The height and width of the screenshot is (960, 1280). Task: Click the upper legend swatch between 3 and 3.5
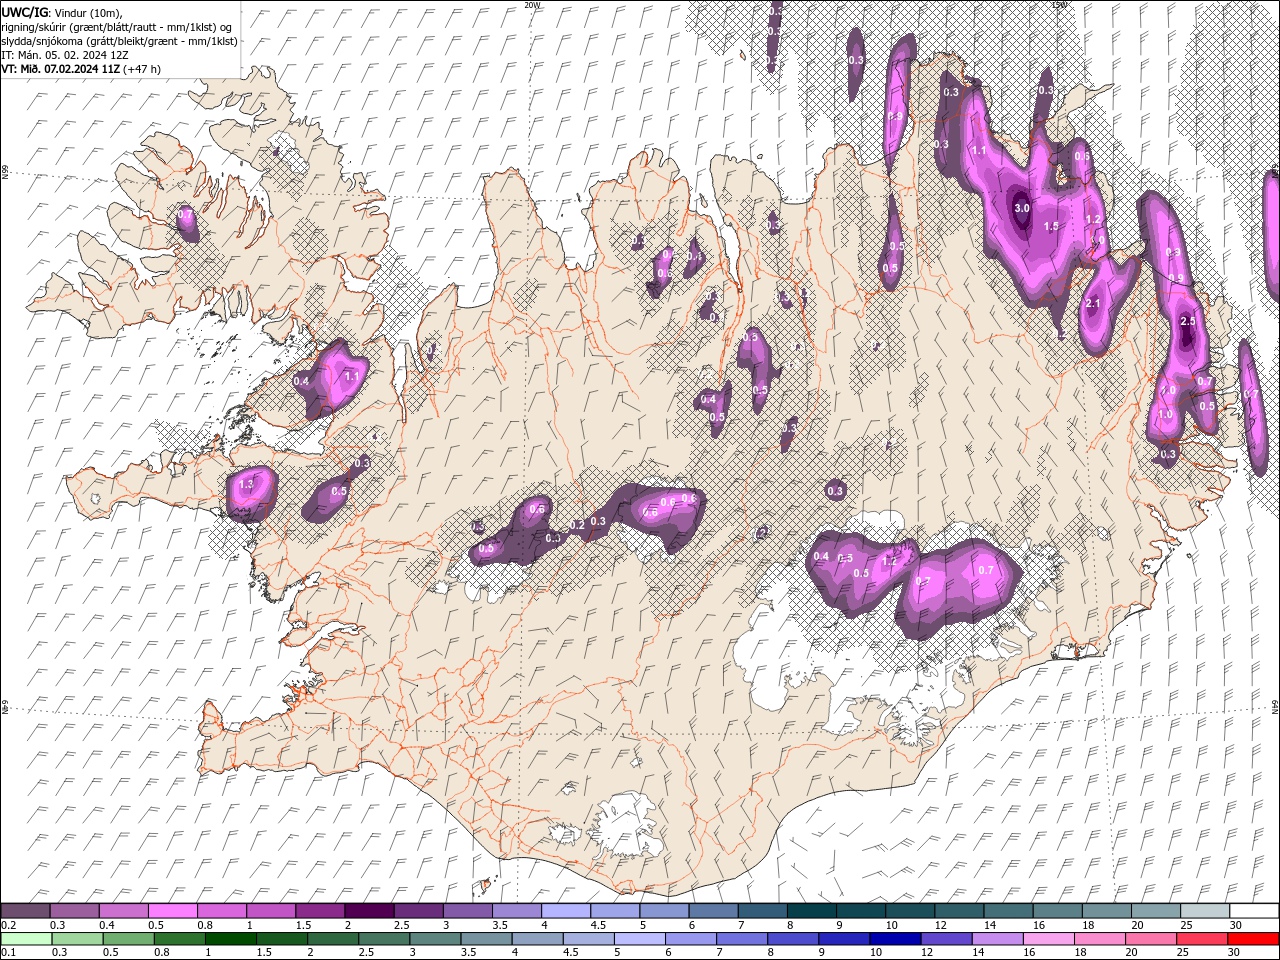(x=467, y=911)
